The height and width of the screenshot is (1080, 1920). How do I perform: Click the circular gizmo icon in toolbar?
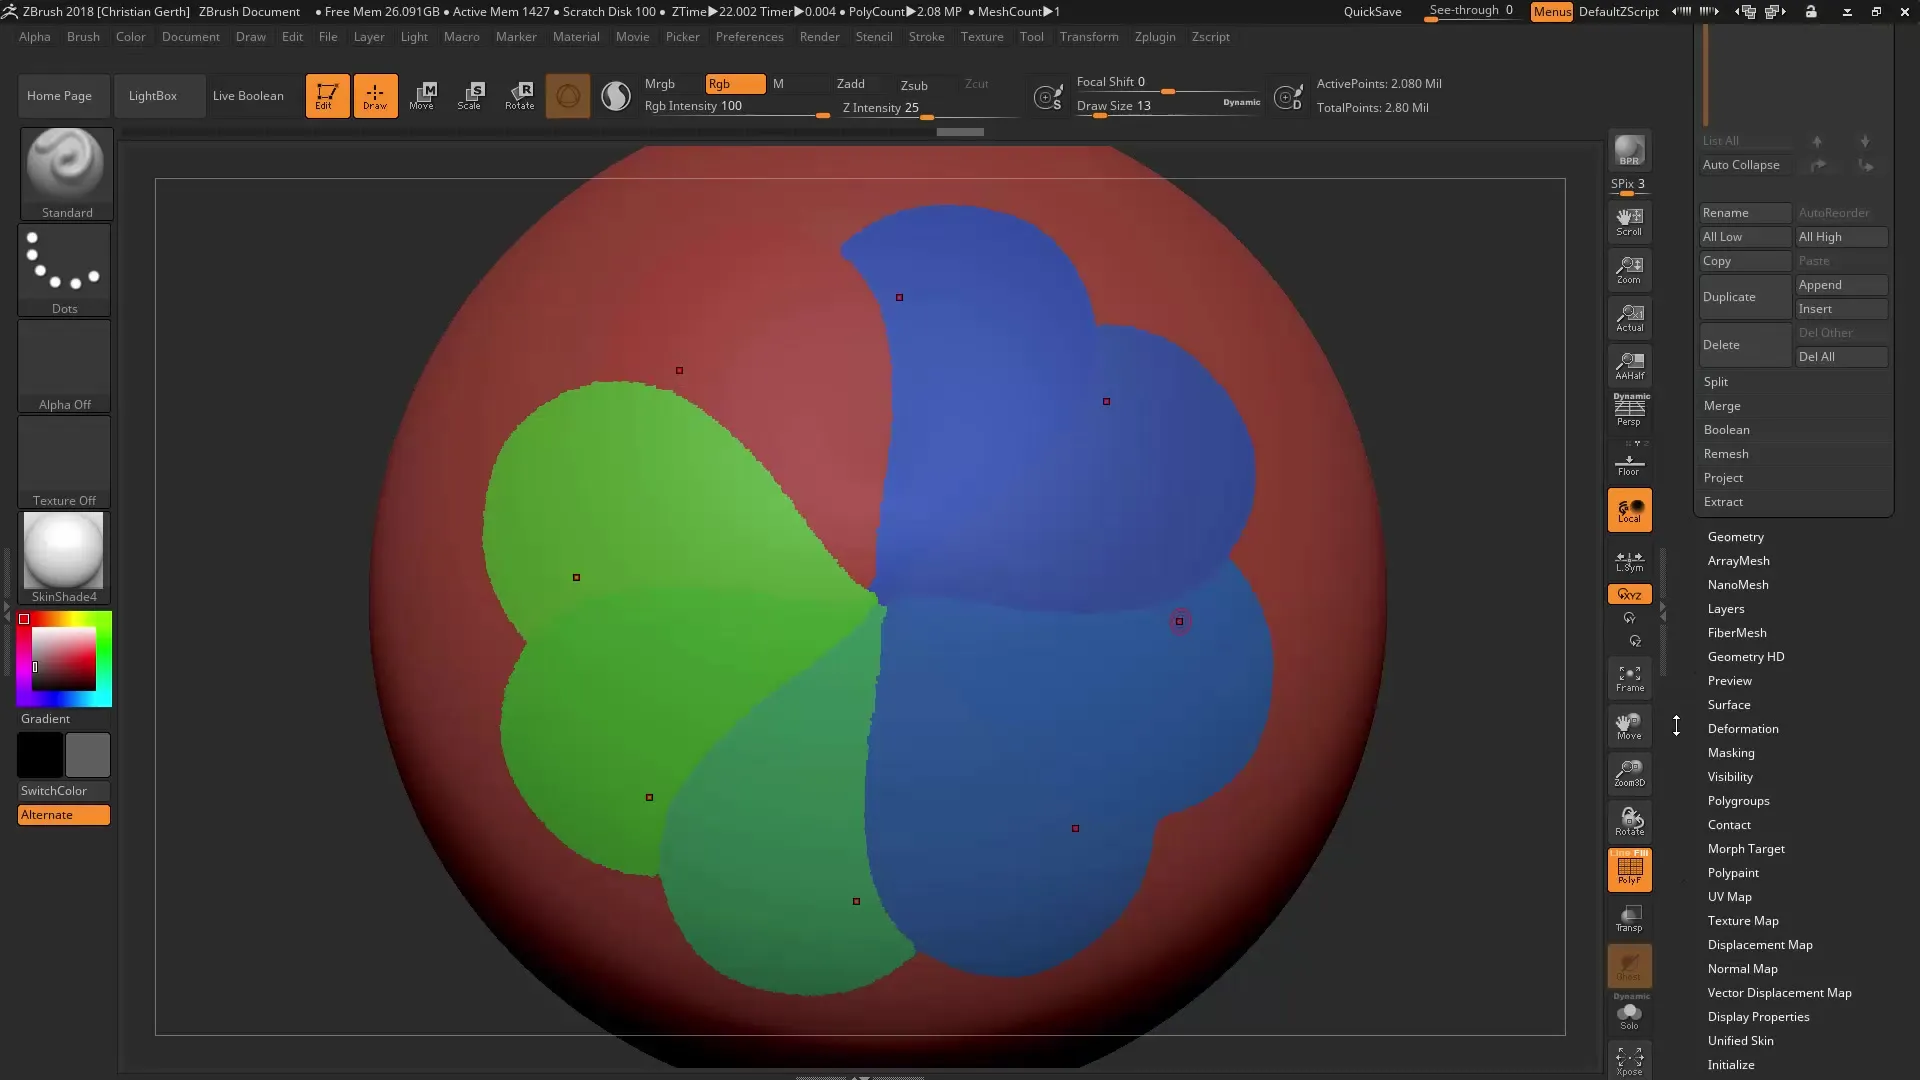(568, 96)
